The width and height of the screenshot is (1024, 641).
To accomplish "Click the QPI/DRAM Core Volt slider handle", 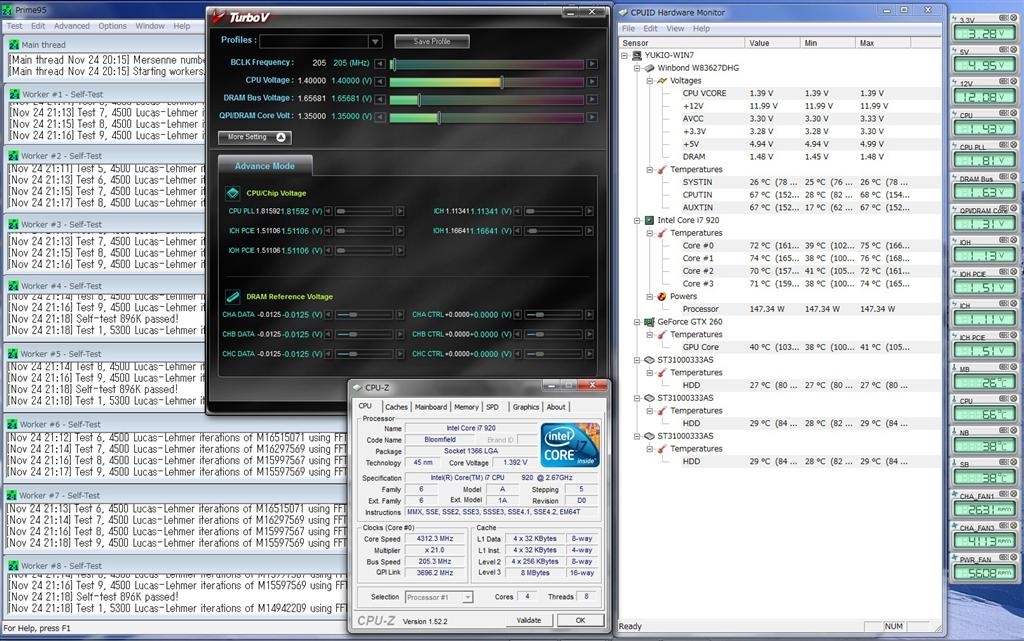I will click(x=439, y=117).
